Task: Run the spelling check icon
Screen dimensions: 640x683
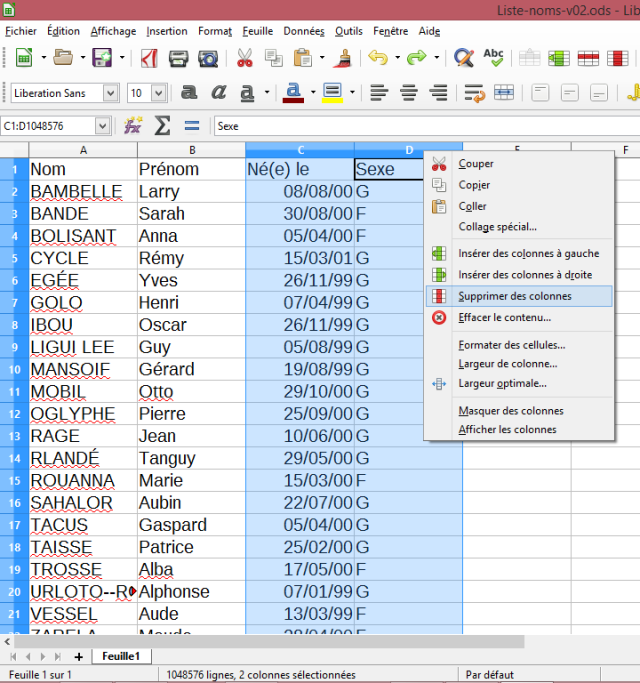Action: 493,57
